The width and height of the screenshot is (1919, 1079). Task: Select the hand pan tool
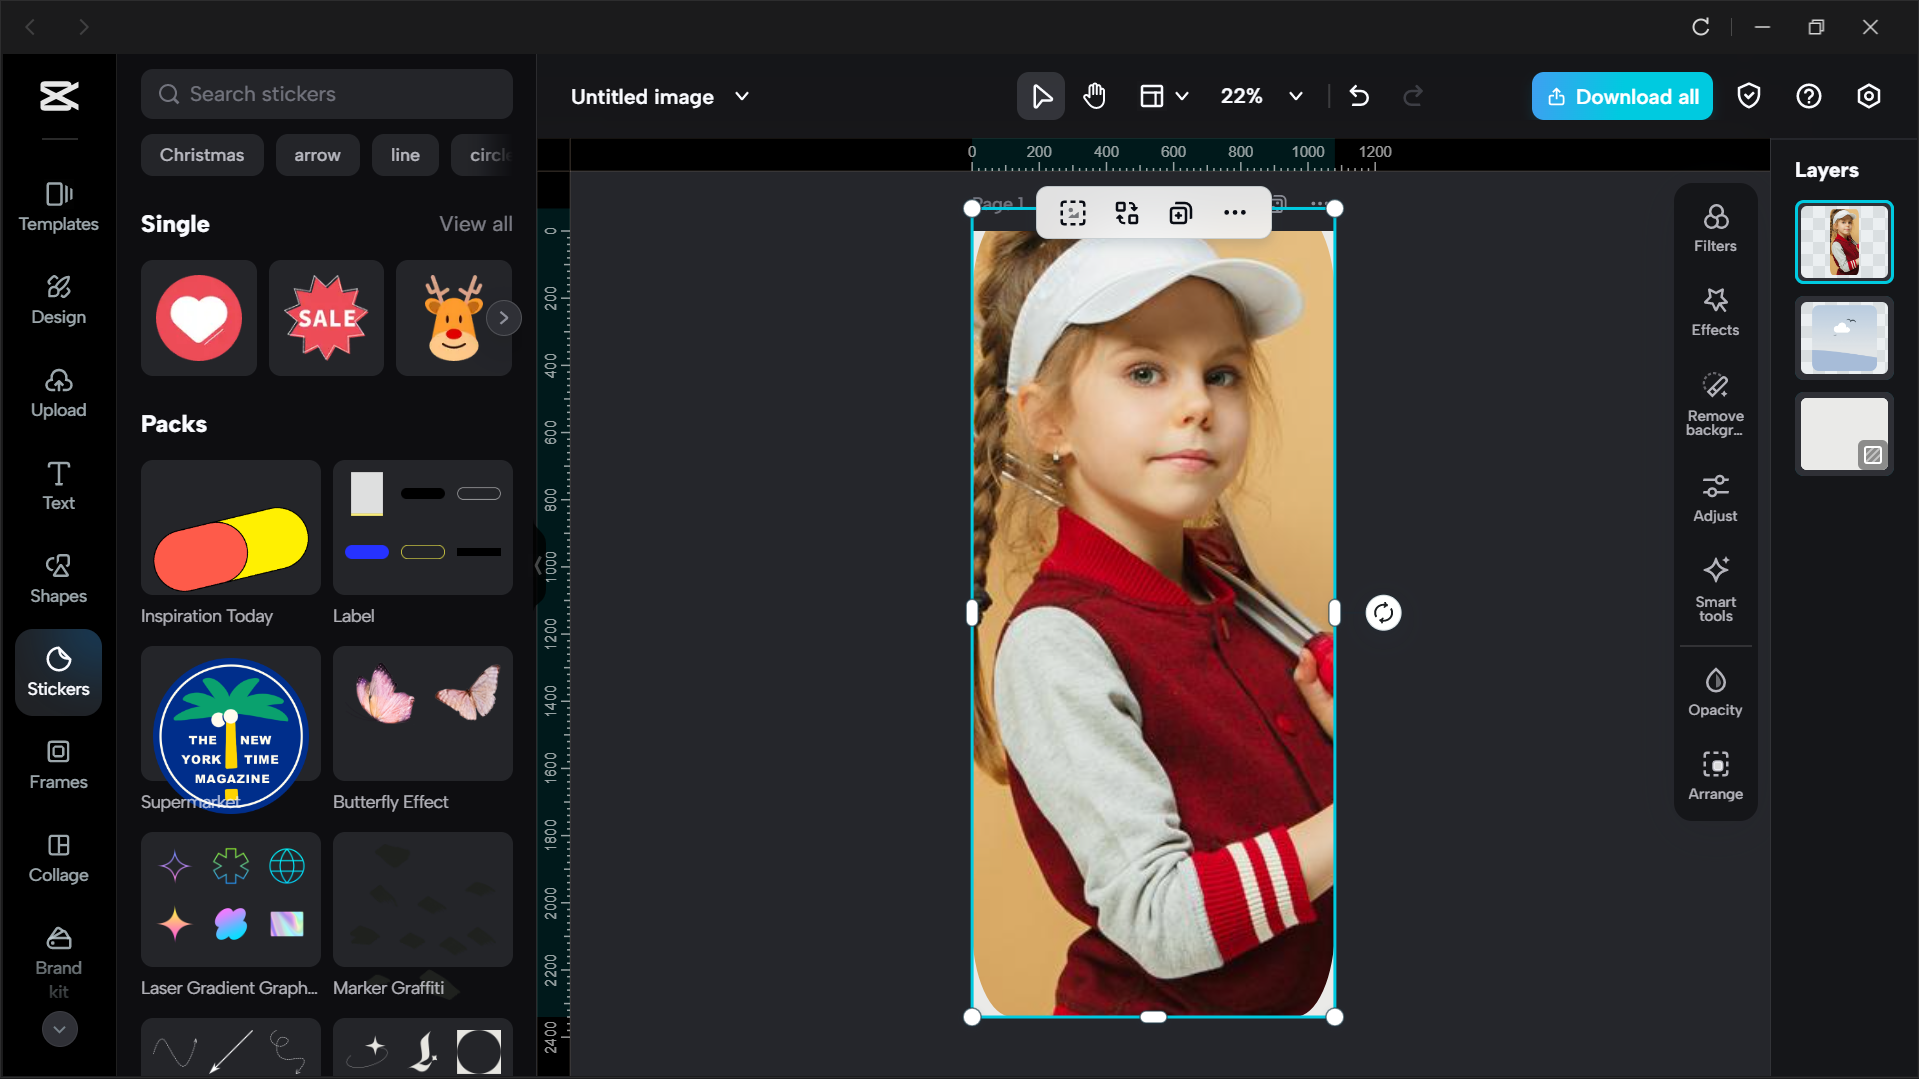tap(1094, 96)
